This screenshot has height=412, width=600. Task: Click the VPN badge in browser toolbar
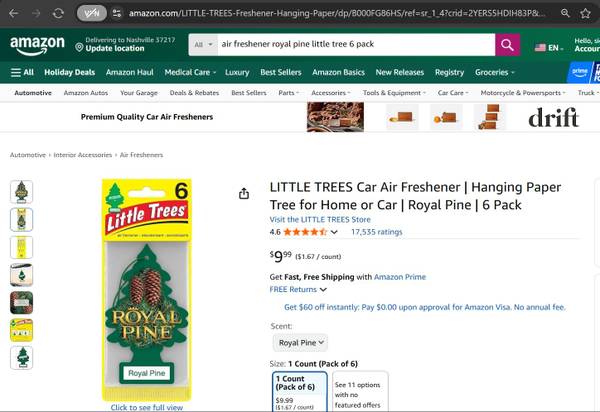point(91,13)
